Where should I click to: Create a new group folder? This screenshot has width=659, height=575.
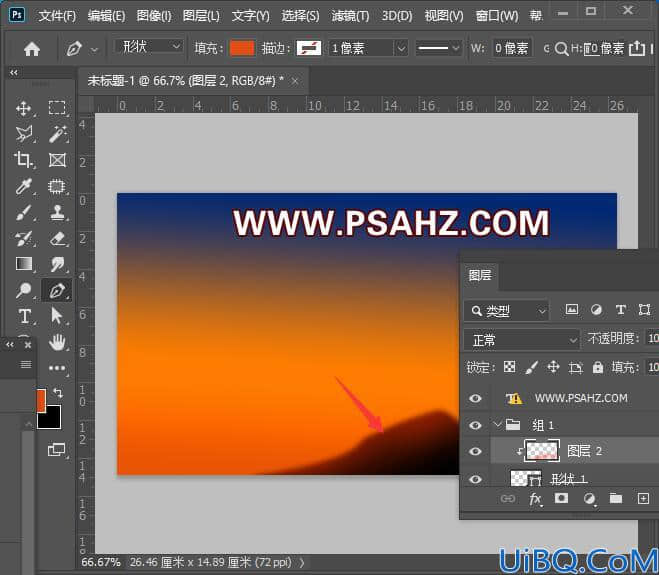pyautogui.click(x=616, y=499)
